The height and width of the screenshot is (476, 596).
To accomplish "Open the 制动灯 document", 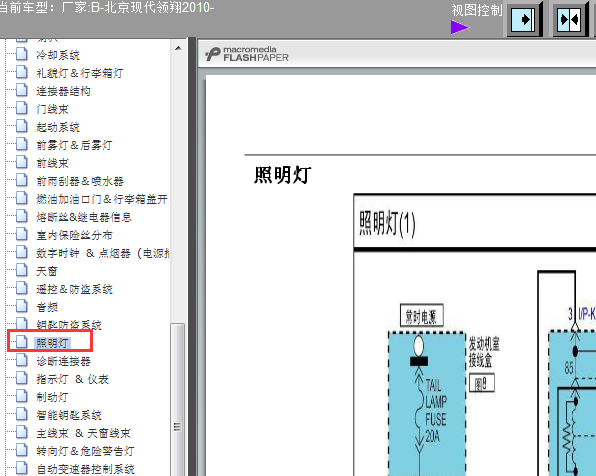I will click(x=52, y=397).
